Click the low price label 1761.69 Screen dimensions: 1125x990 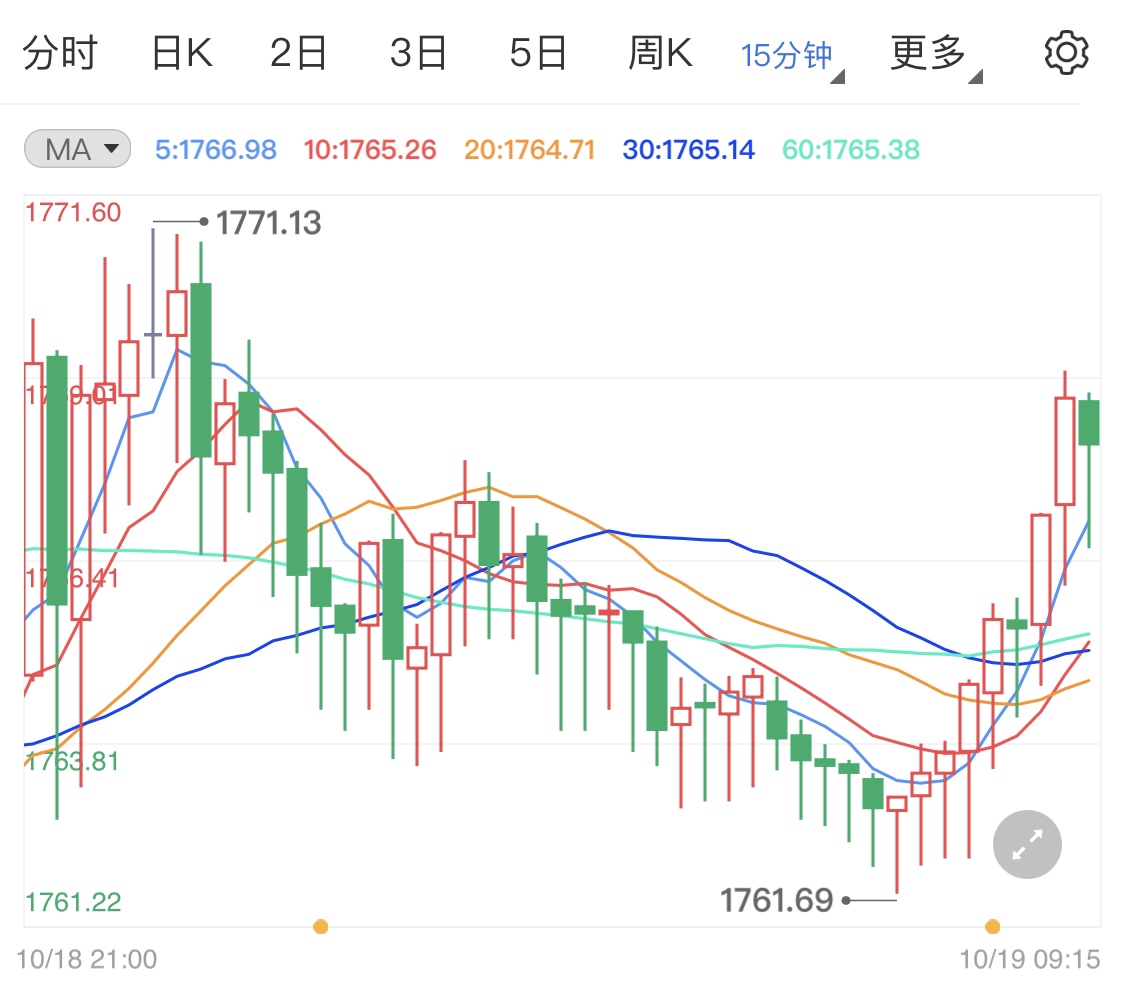[x=776, y=900]
